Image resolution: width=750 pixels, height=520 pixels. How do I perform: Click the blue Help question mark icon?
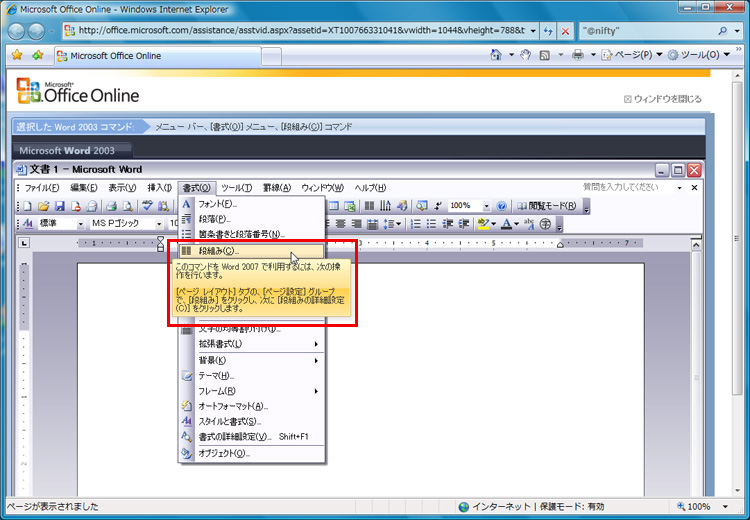coord(501,206)
